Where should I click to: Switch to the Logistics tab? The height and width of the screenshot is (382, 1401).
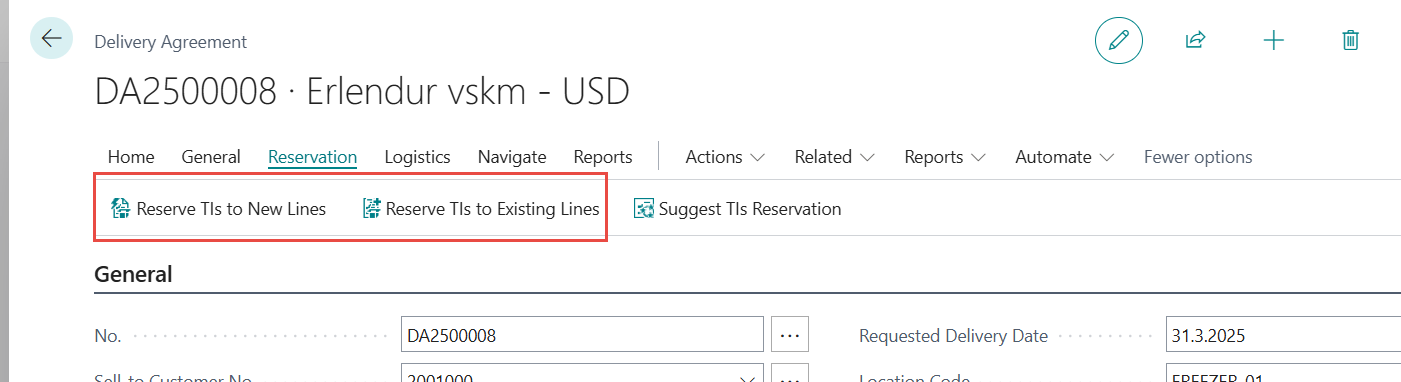coord(417,157)
